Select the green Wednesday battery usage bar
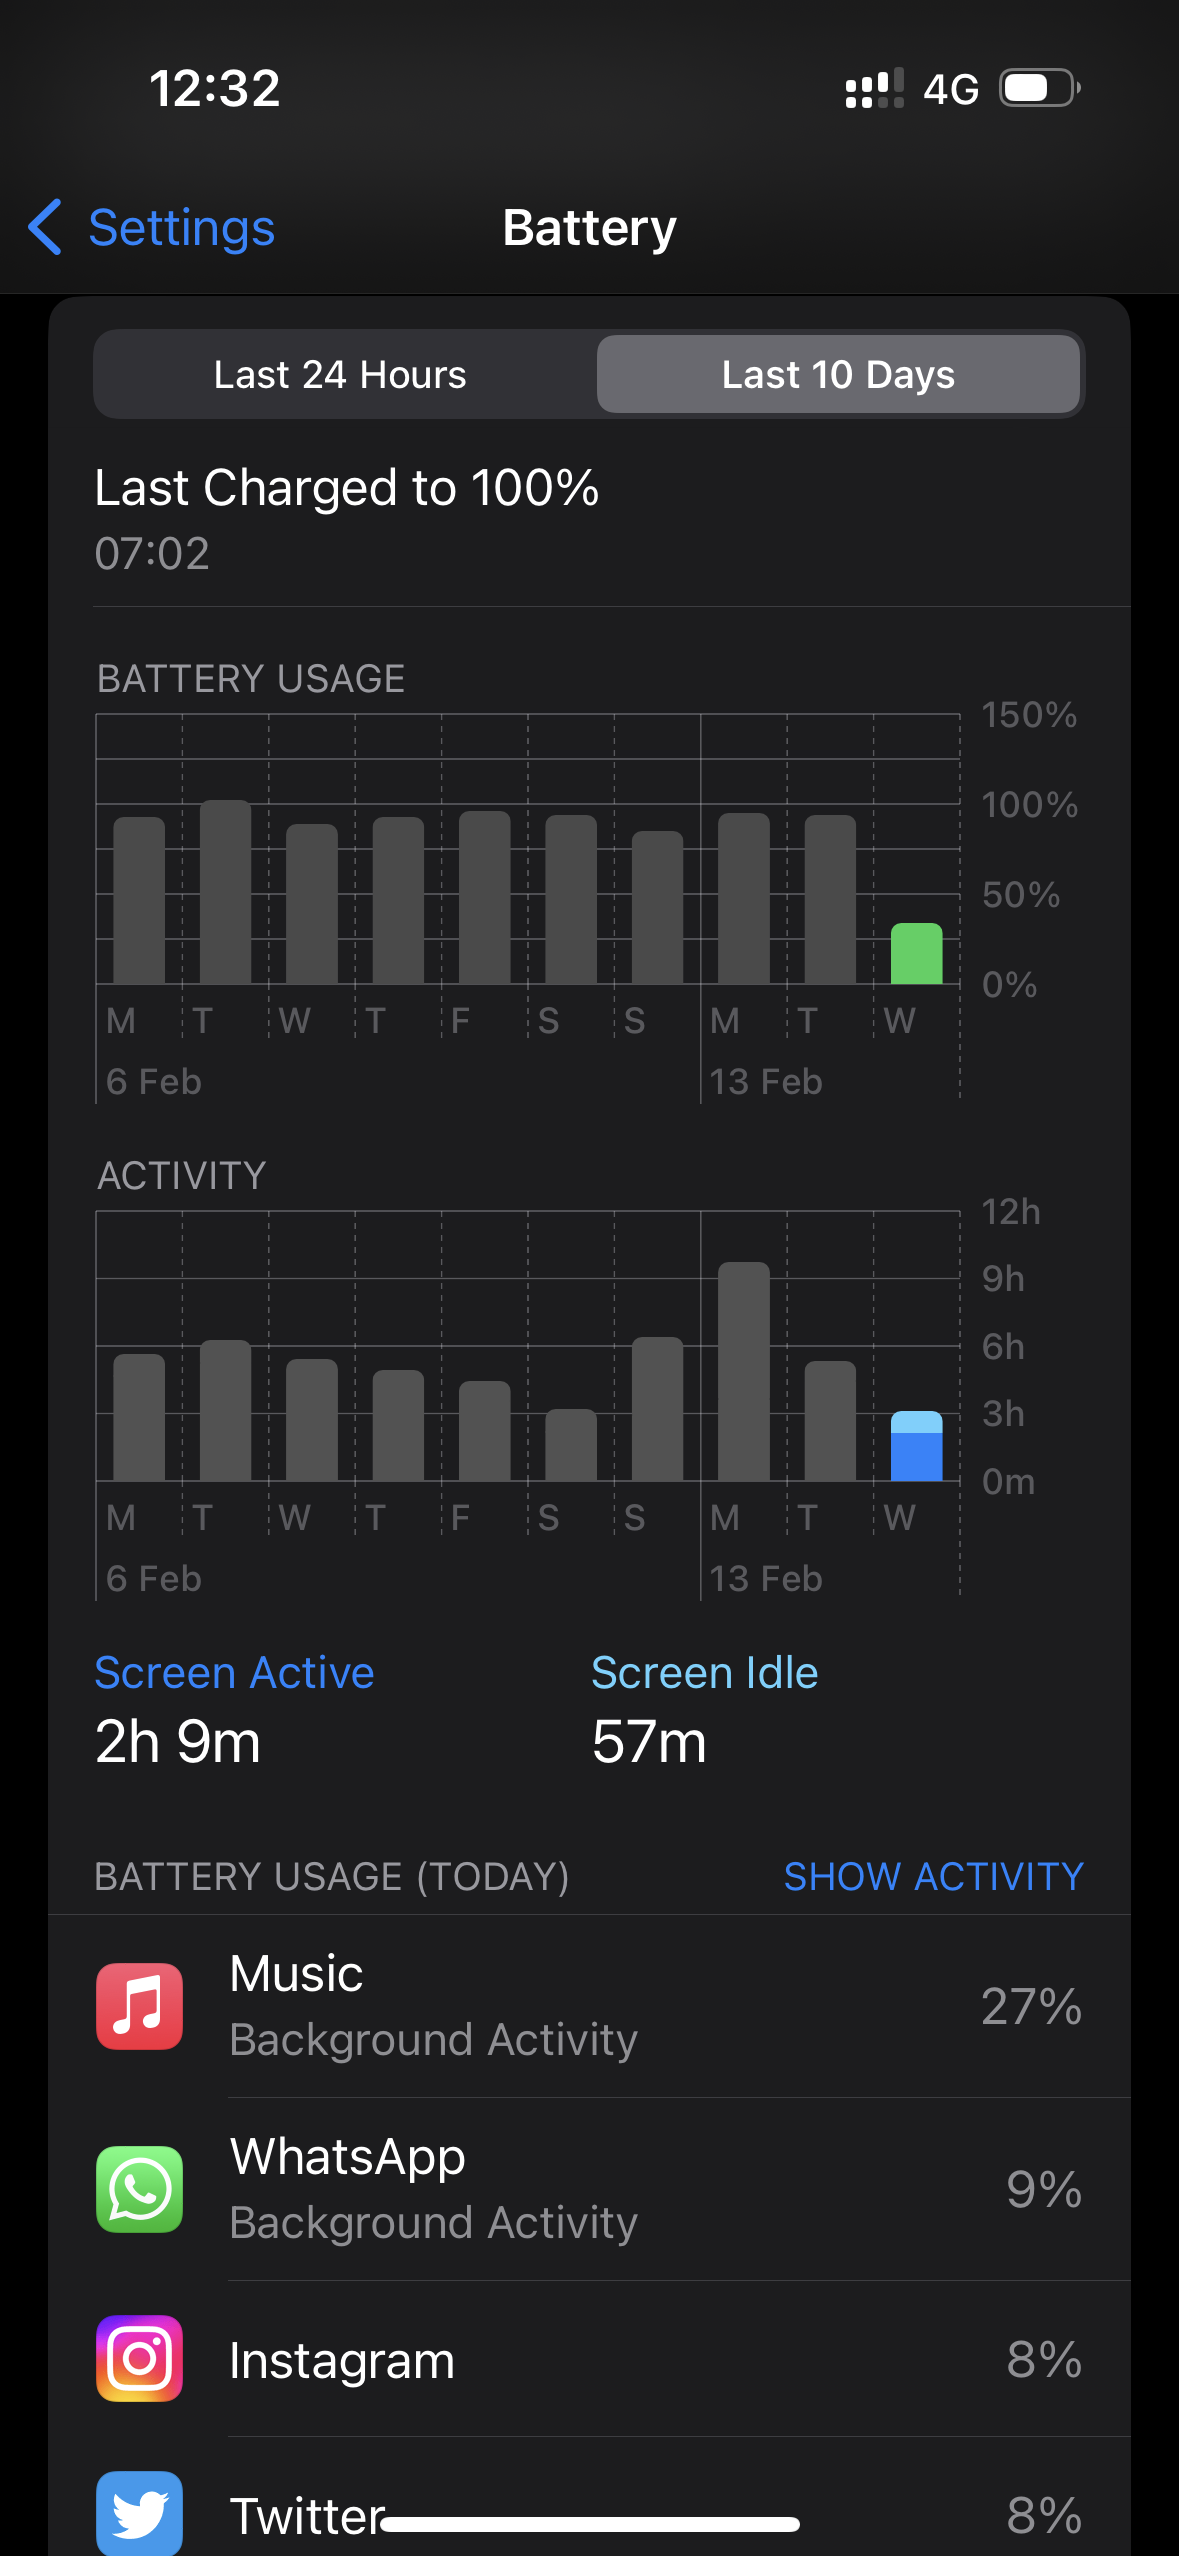The height and width of the screenshot is (2556, 1179). [x=916, y=954]
